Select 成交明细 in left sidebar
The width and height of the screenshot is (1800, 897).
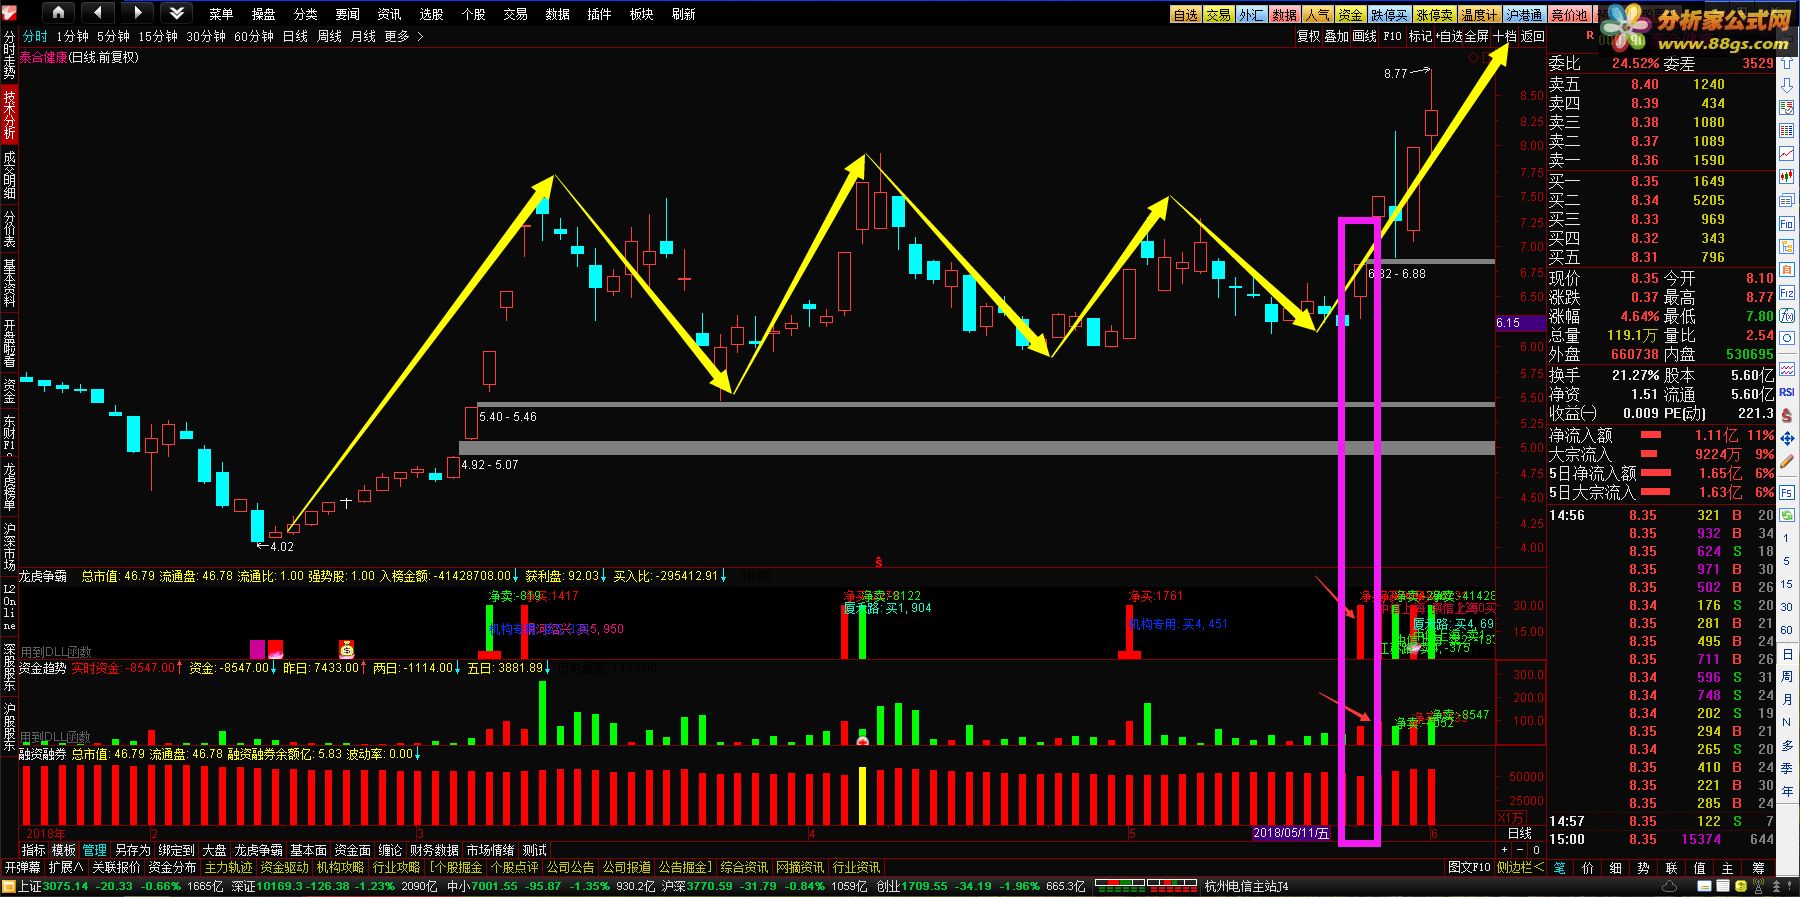coord(9,173)
